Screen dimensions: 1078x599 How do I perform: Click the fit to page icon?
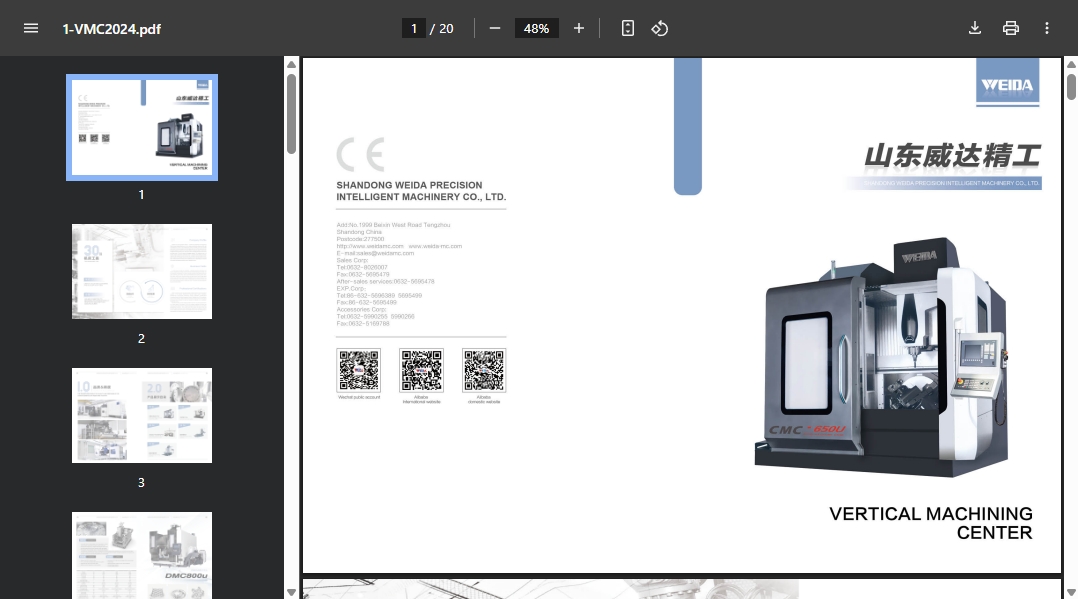pos(628,28)
